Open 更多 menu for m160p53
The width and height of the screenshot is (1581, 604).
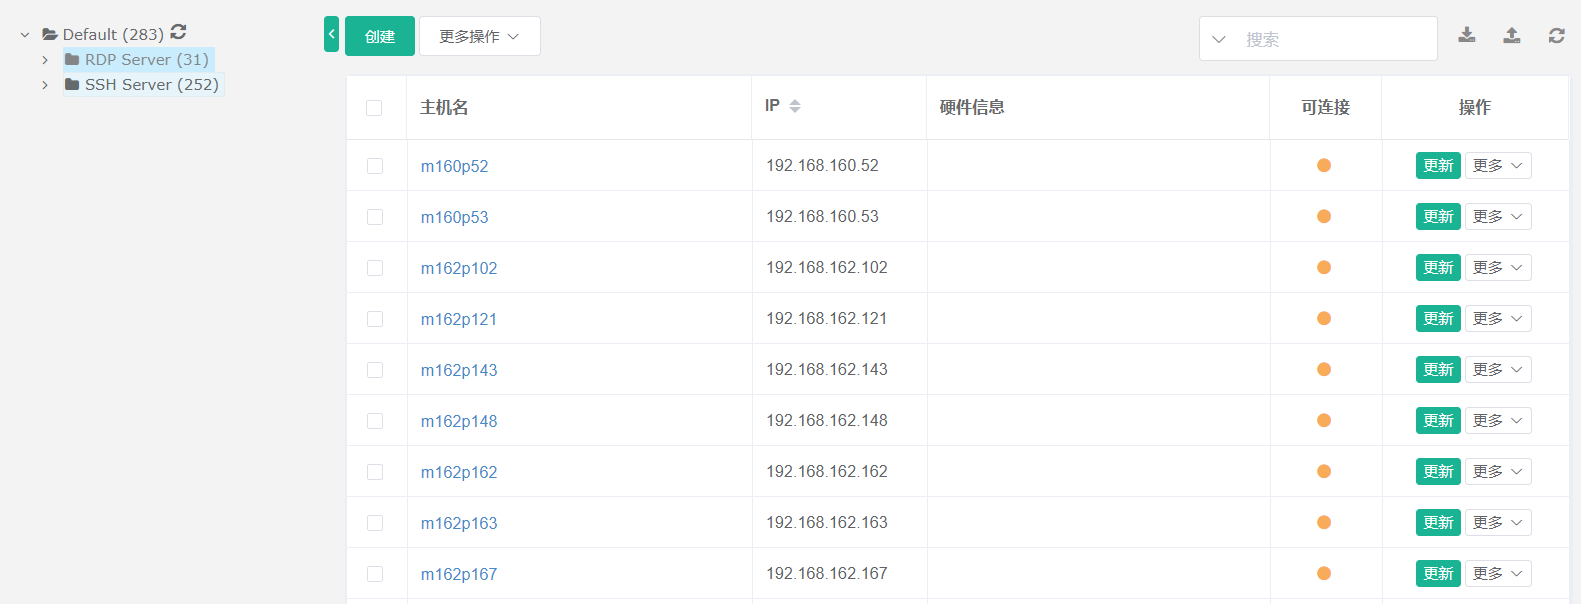1498,217
